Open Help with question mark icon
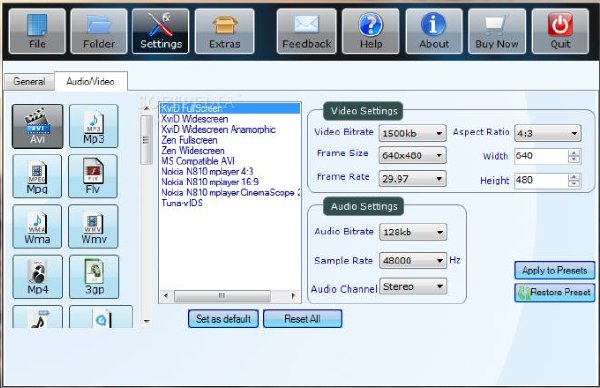This screenshot has height=388, width=600. coord(370,31)
